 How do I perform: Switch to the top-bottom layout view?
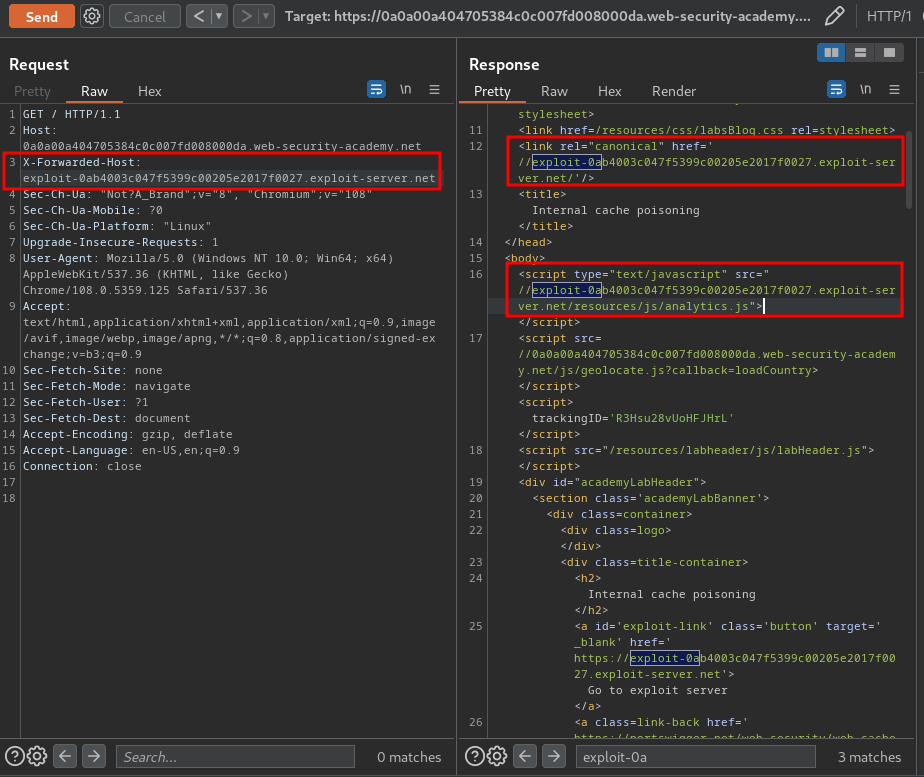[x=860, y=53]
